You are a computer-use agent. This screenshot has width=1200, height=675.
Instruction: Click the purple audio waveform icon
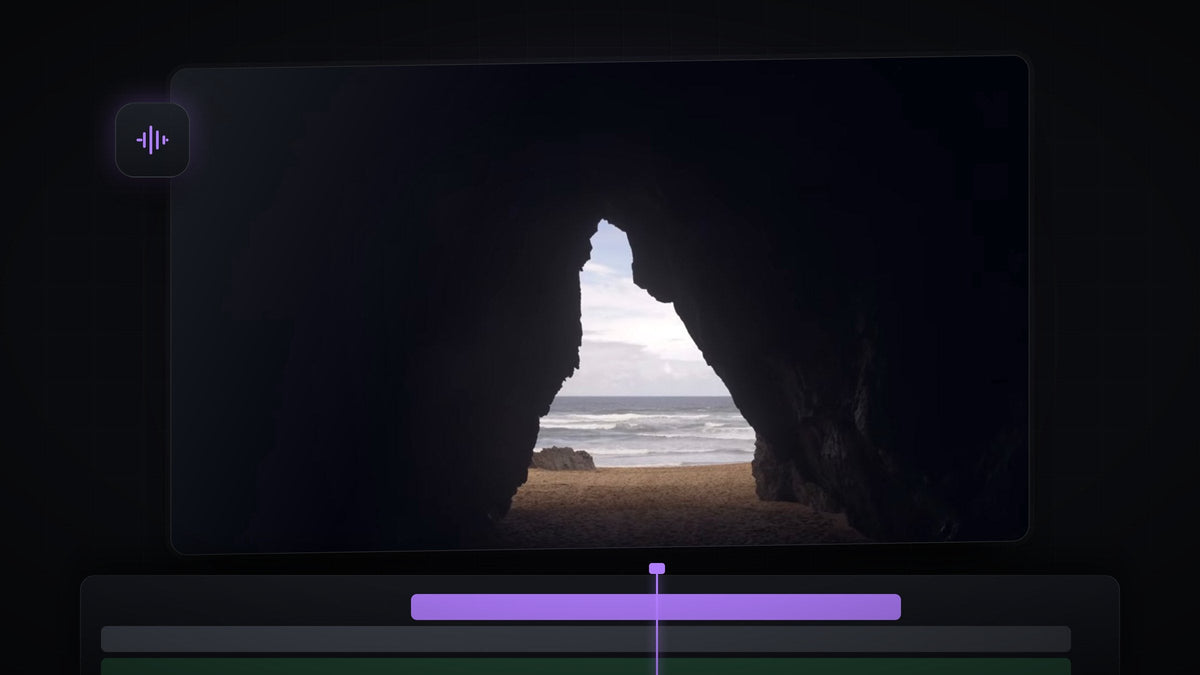pos(152,140)
